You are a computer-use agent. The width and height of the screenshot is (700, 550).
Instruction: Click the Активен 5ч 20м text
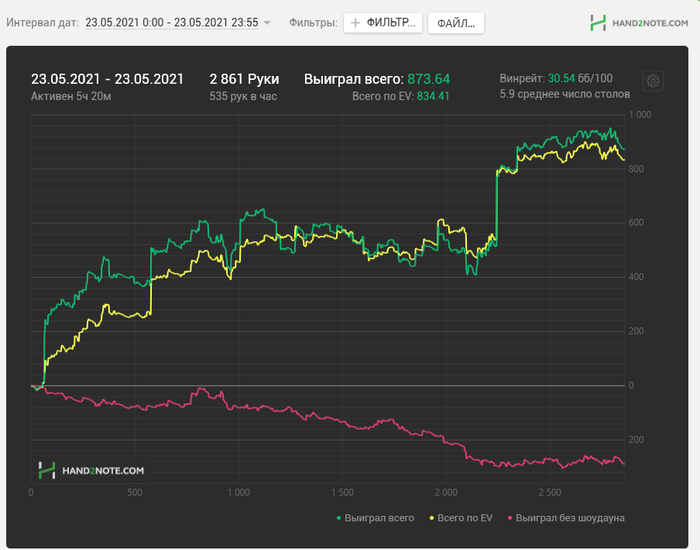click(71, 96)
